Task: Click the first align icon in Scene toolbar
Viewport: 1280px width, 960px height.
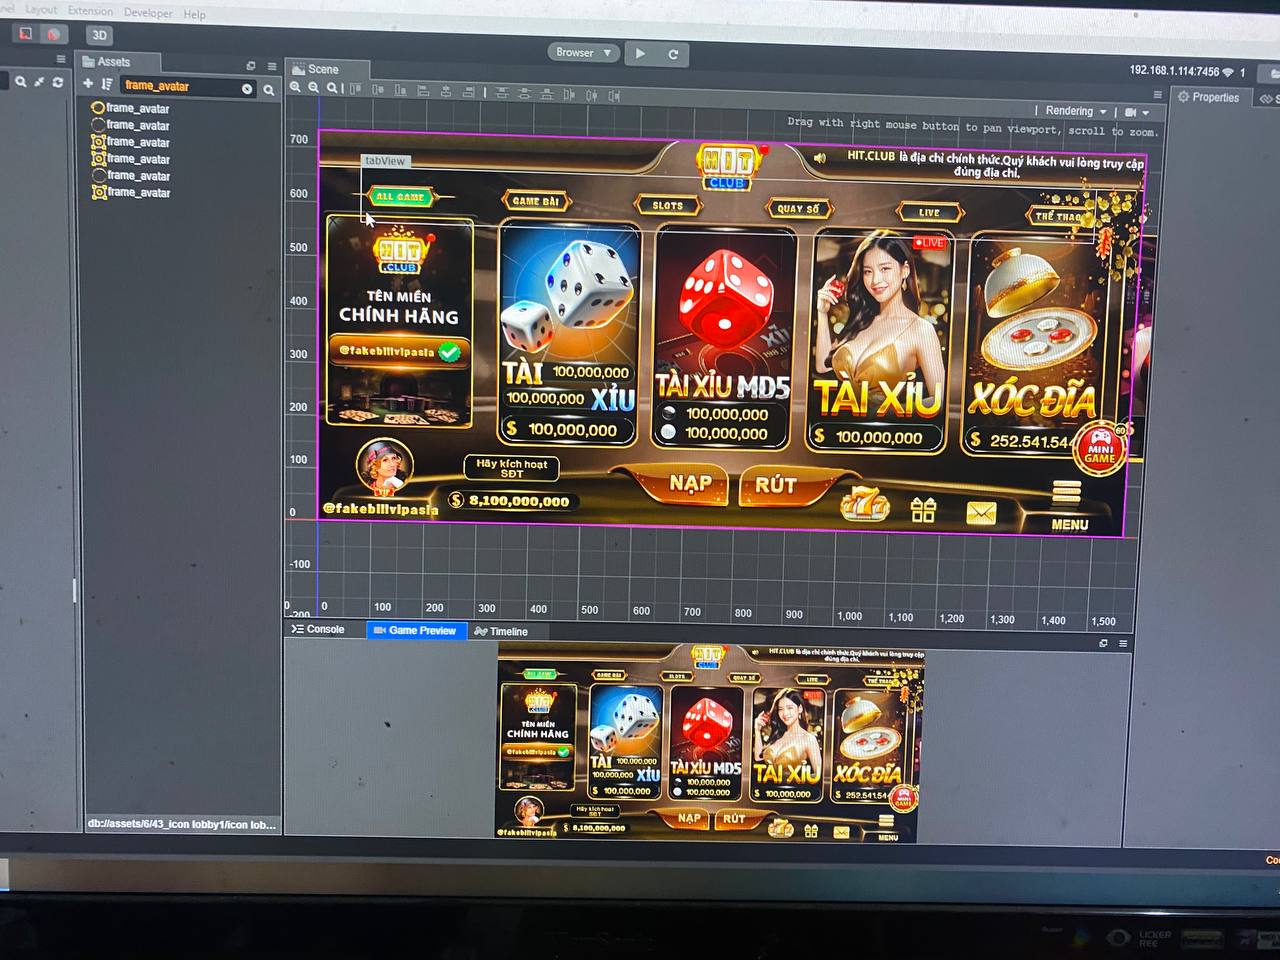Action: click(x=355, y=89)
